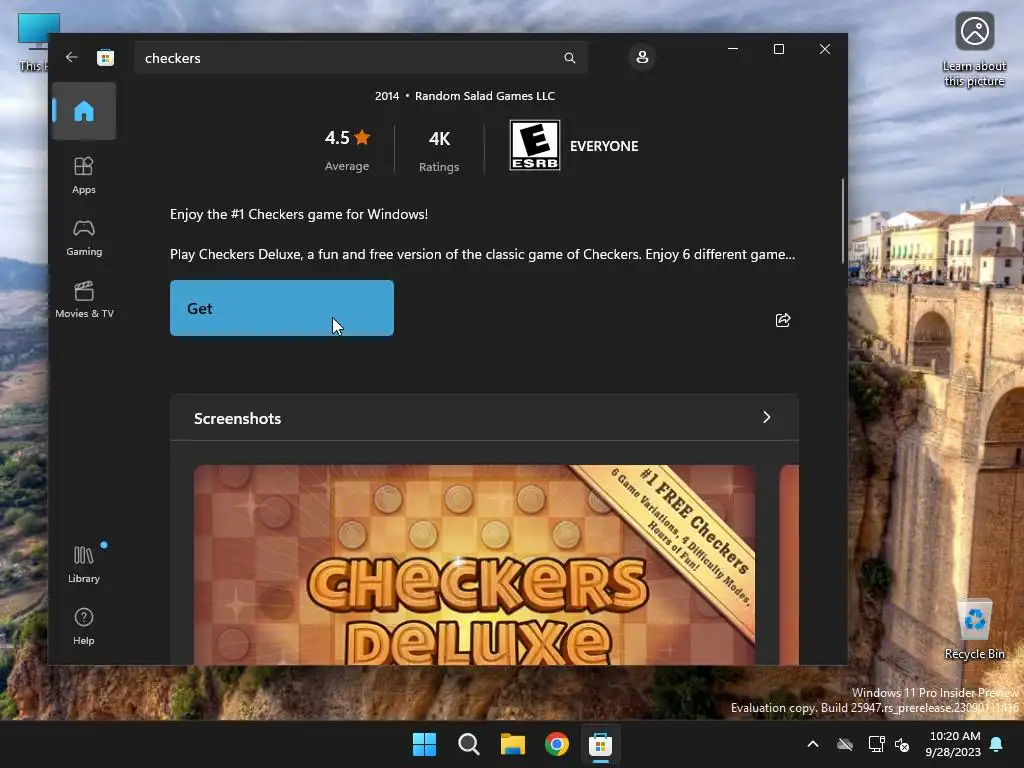The height and width of the screenshot is (768, 1024).
Task: Expand Screenshots section with chevron arrow
Action: pyautogui.click(x=767, y=417)
